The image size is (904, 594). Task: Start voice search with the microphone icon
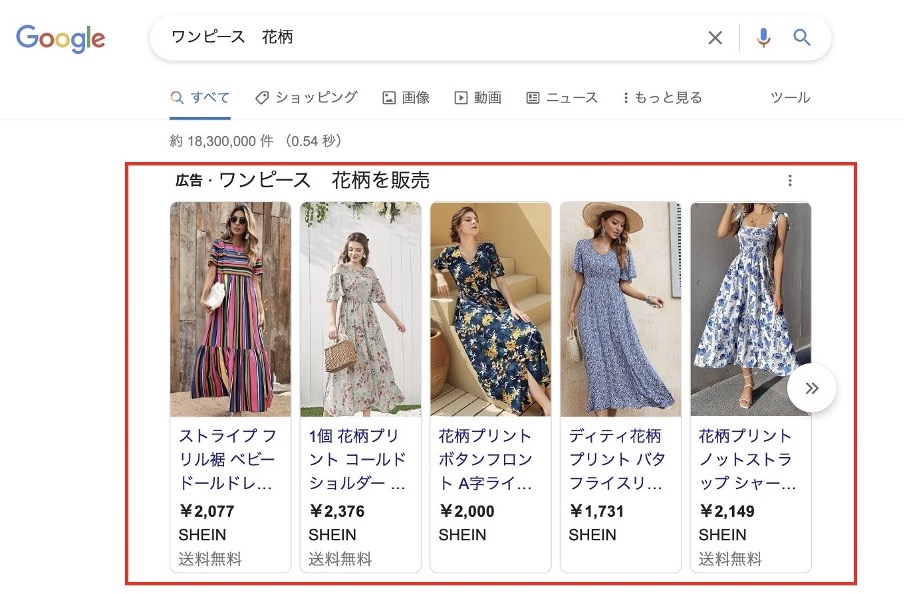coord(763,37)
